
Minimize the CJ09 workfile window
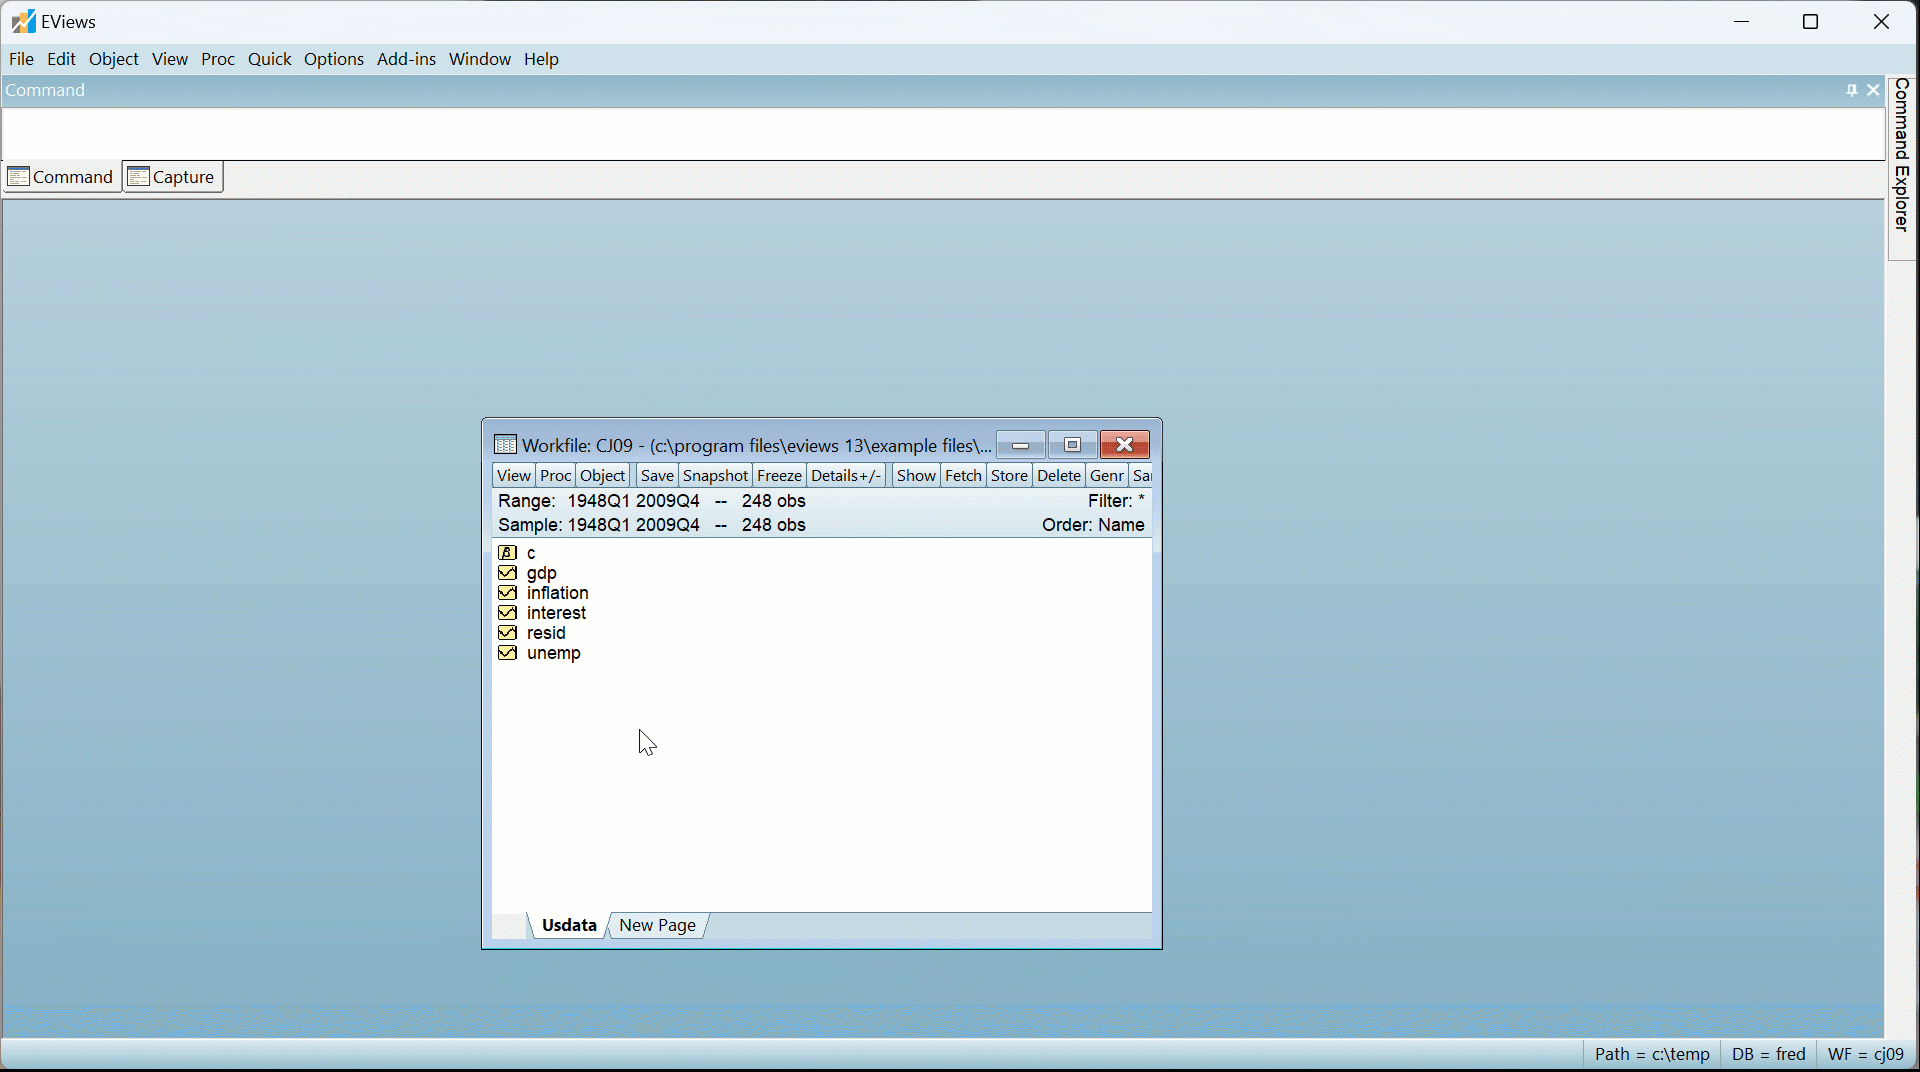click(x=1021, y=445)
